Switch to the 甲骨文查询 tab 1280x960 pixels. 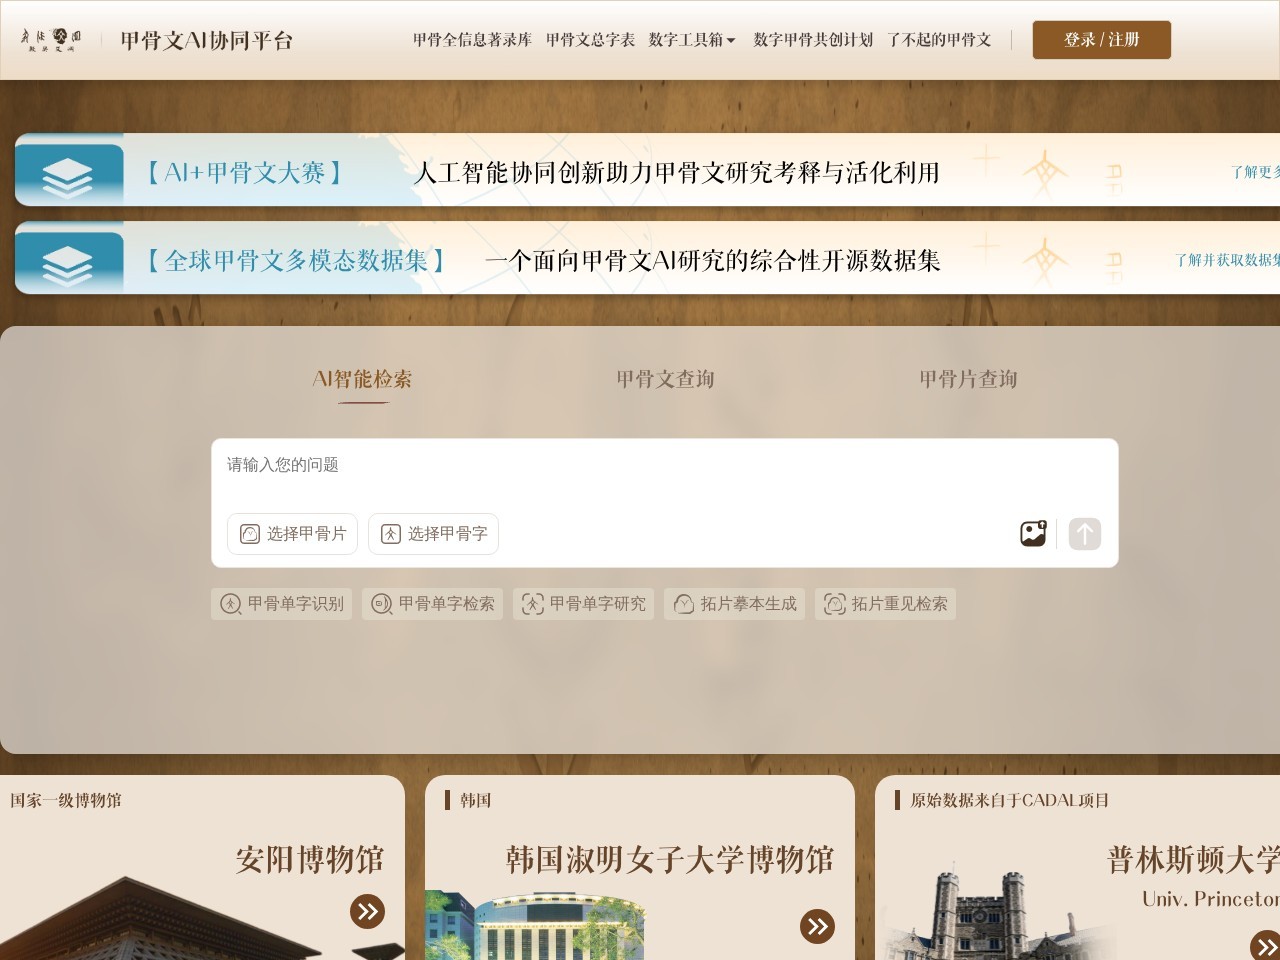[x=665, y=379]
